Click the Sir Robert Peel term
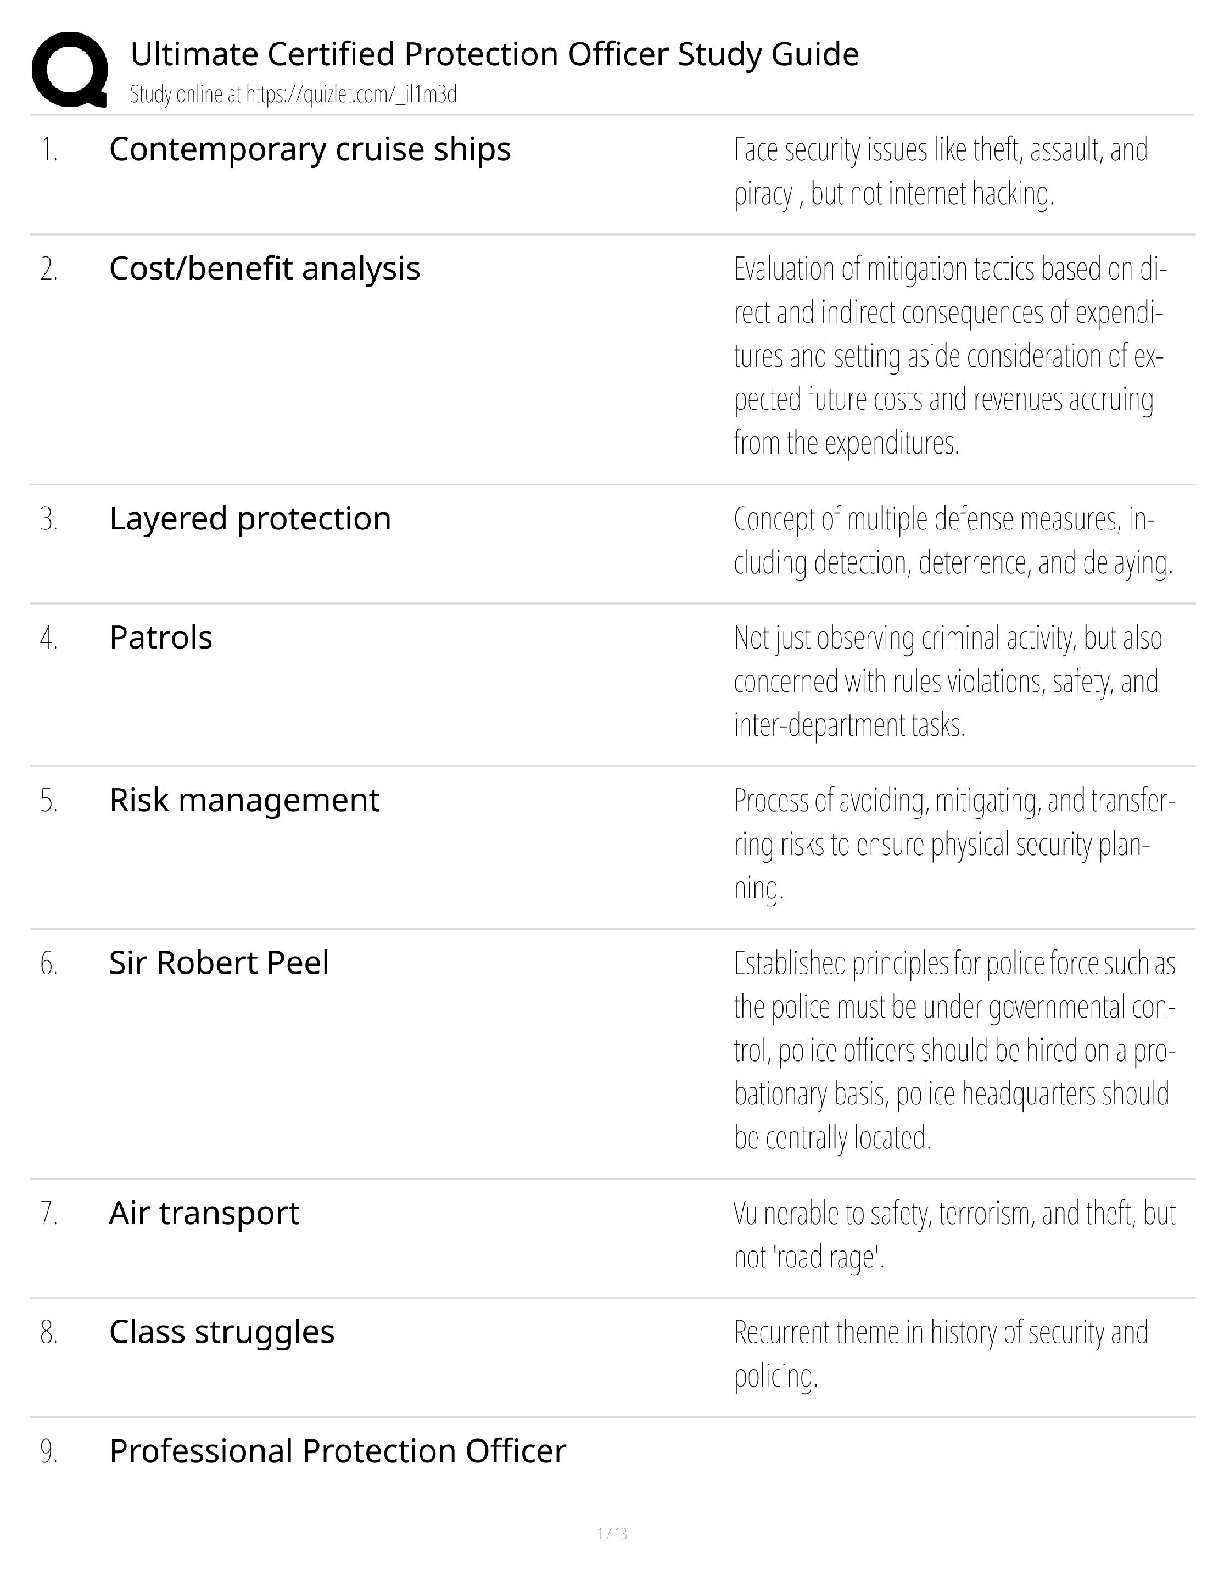 click(218, 963)
